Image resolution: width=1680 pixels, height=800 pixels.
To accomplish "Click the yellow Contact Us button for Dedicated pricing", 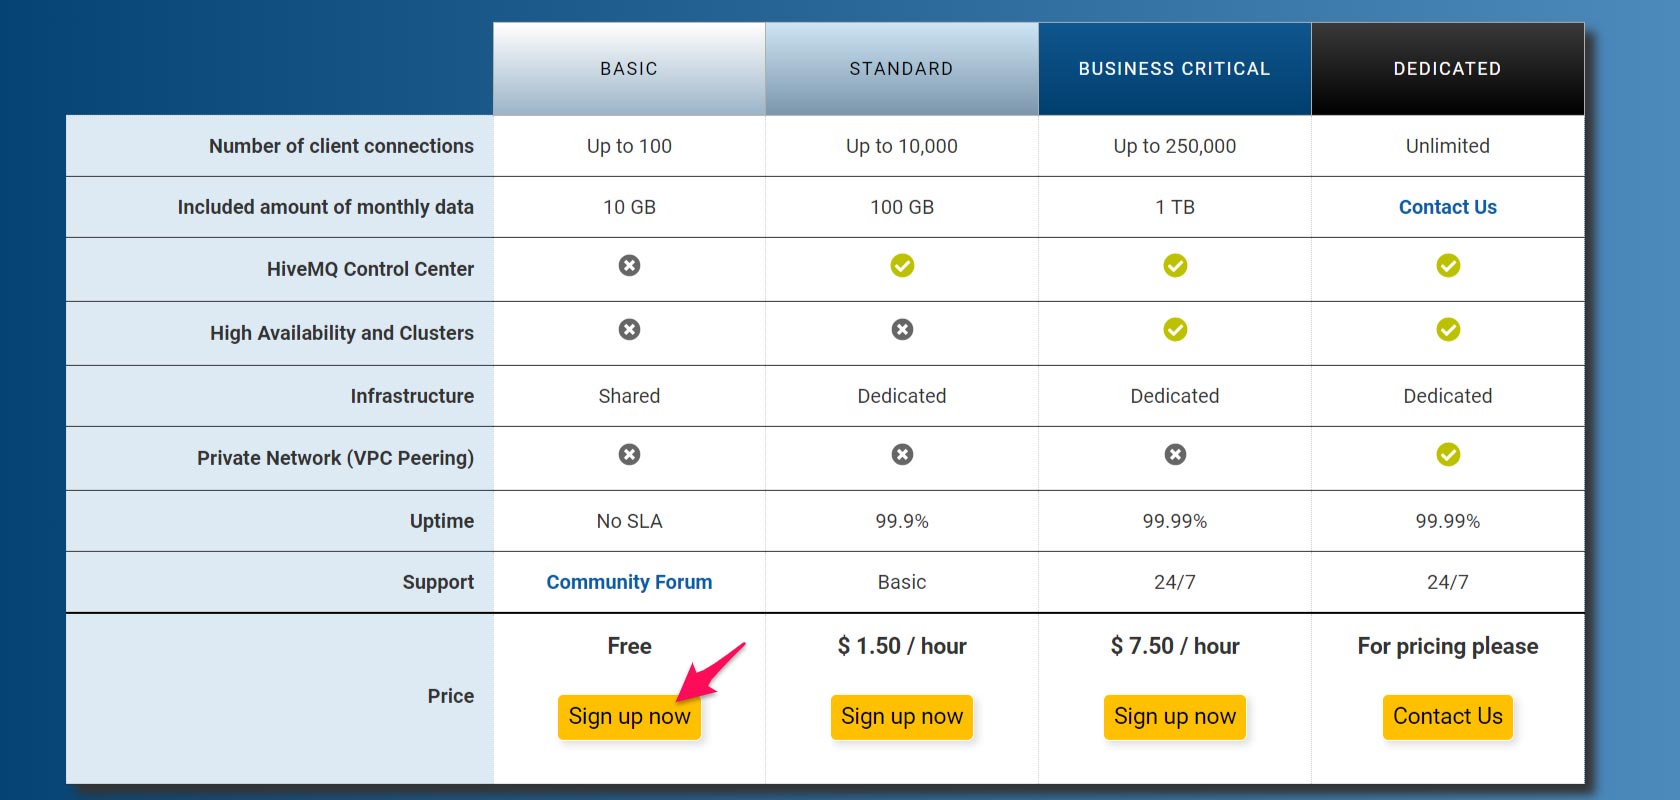I will click(x=1448, y=717).
